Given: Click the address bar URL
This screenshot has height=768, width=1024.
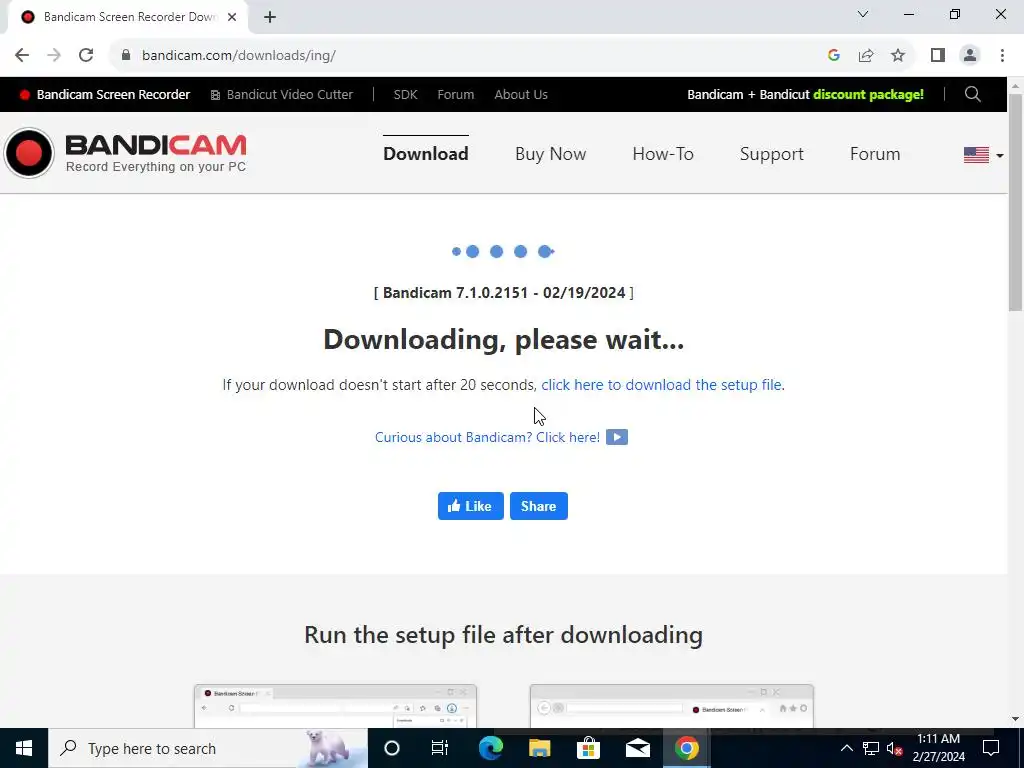Looking at the screenshot, I should click(239, 56).
